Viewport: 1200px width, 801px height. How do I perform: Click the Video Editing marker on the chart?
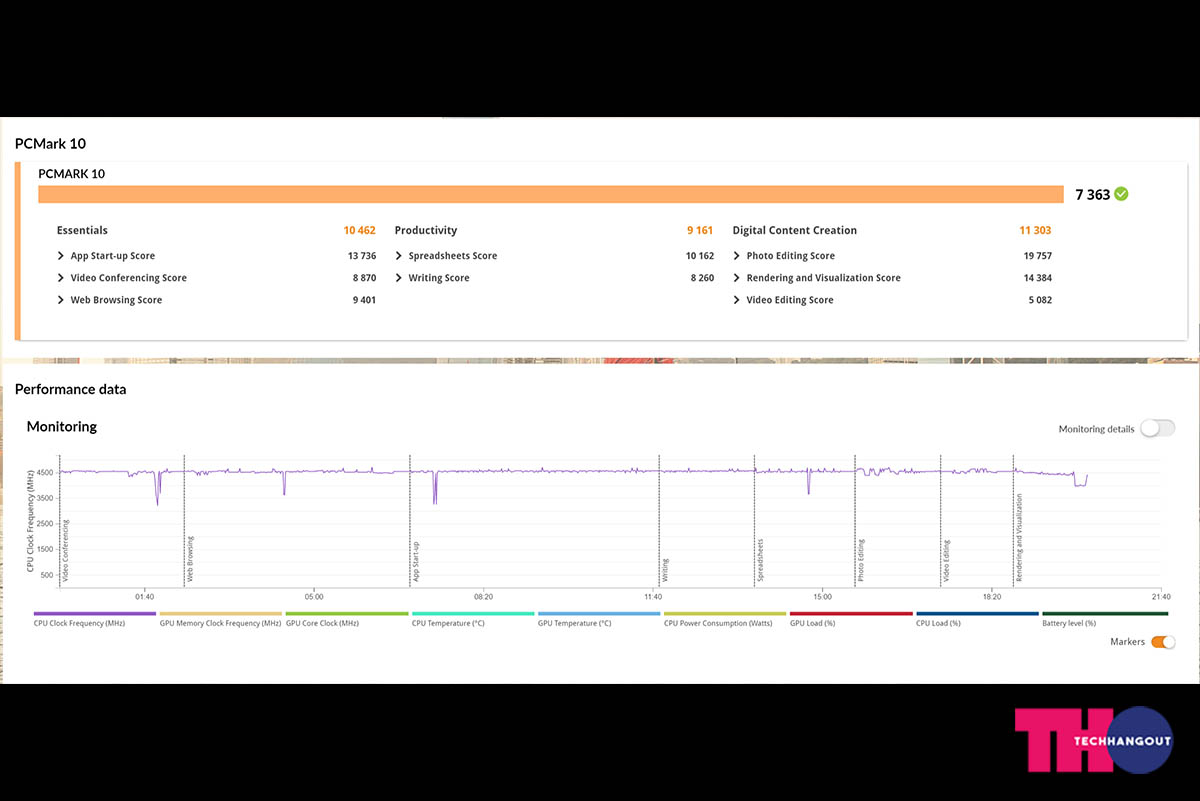[946, 562]
